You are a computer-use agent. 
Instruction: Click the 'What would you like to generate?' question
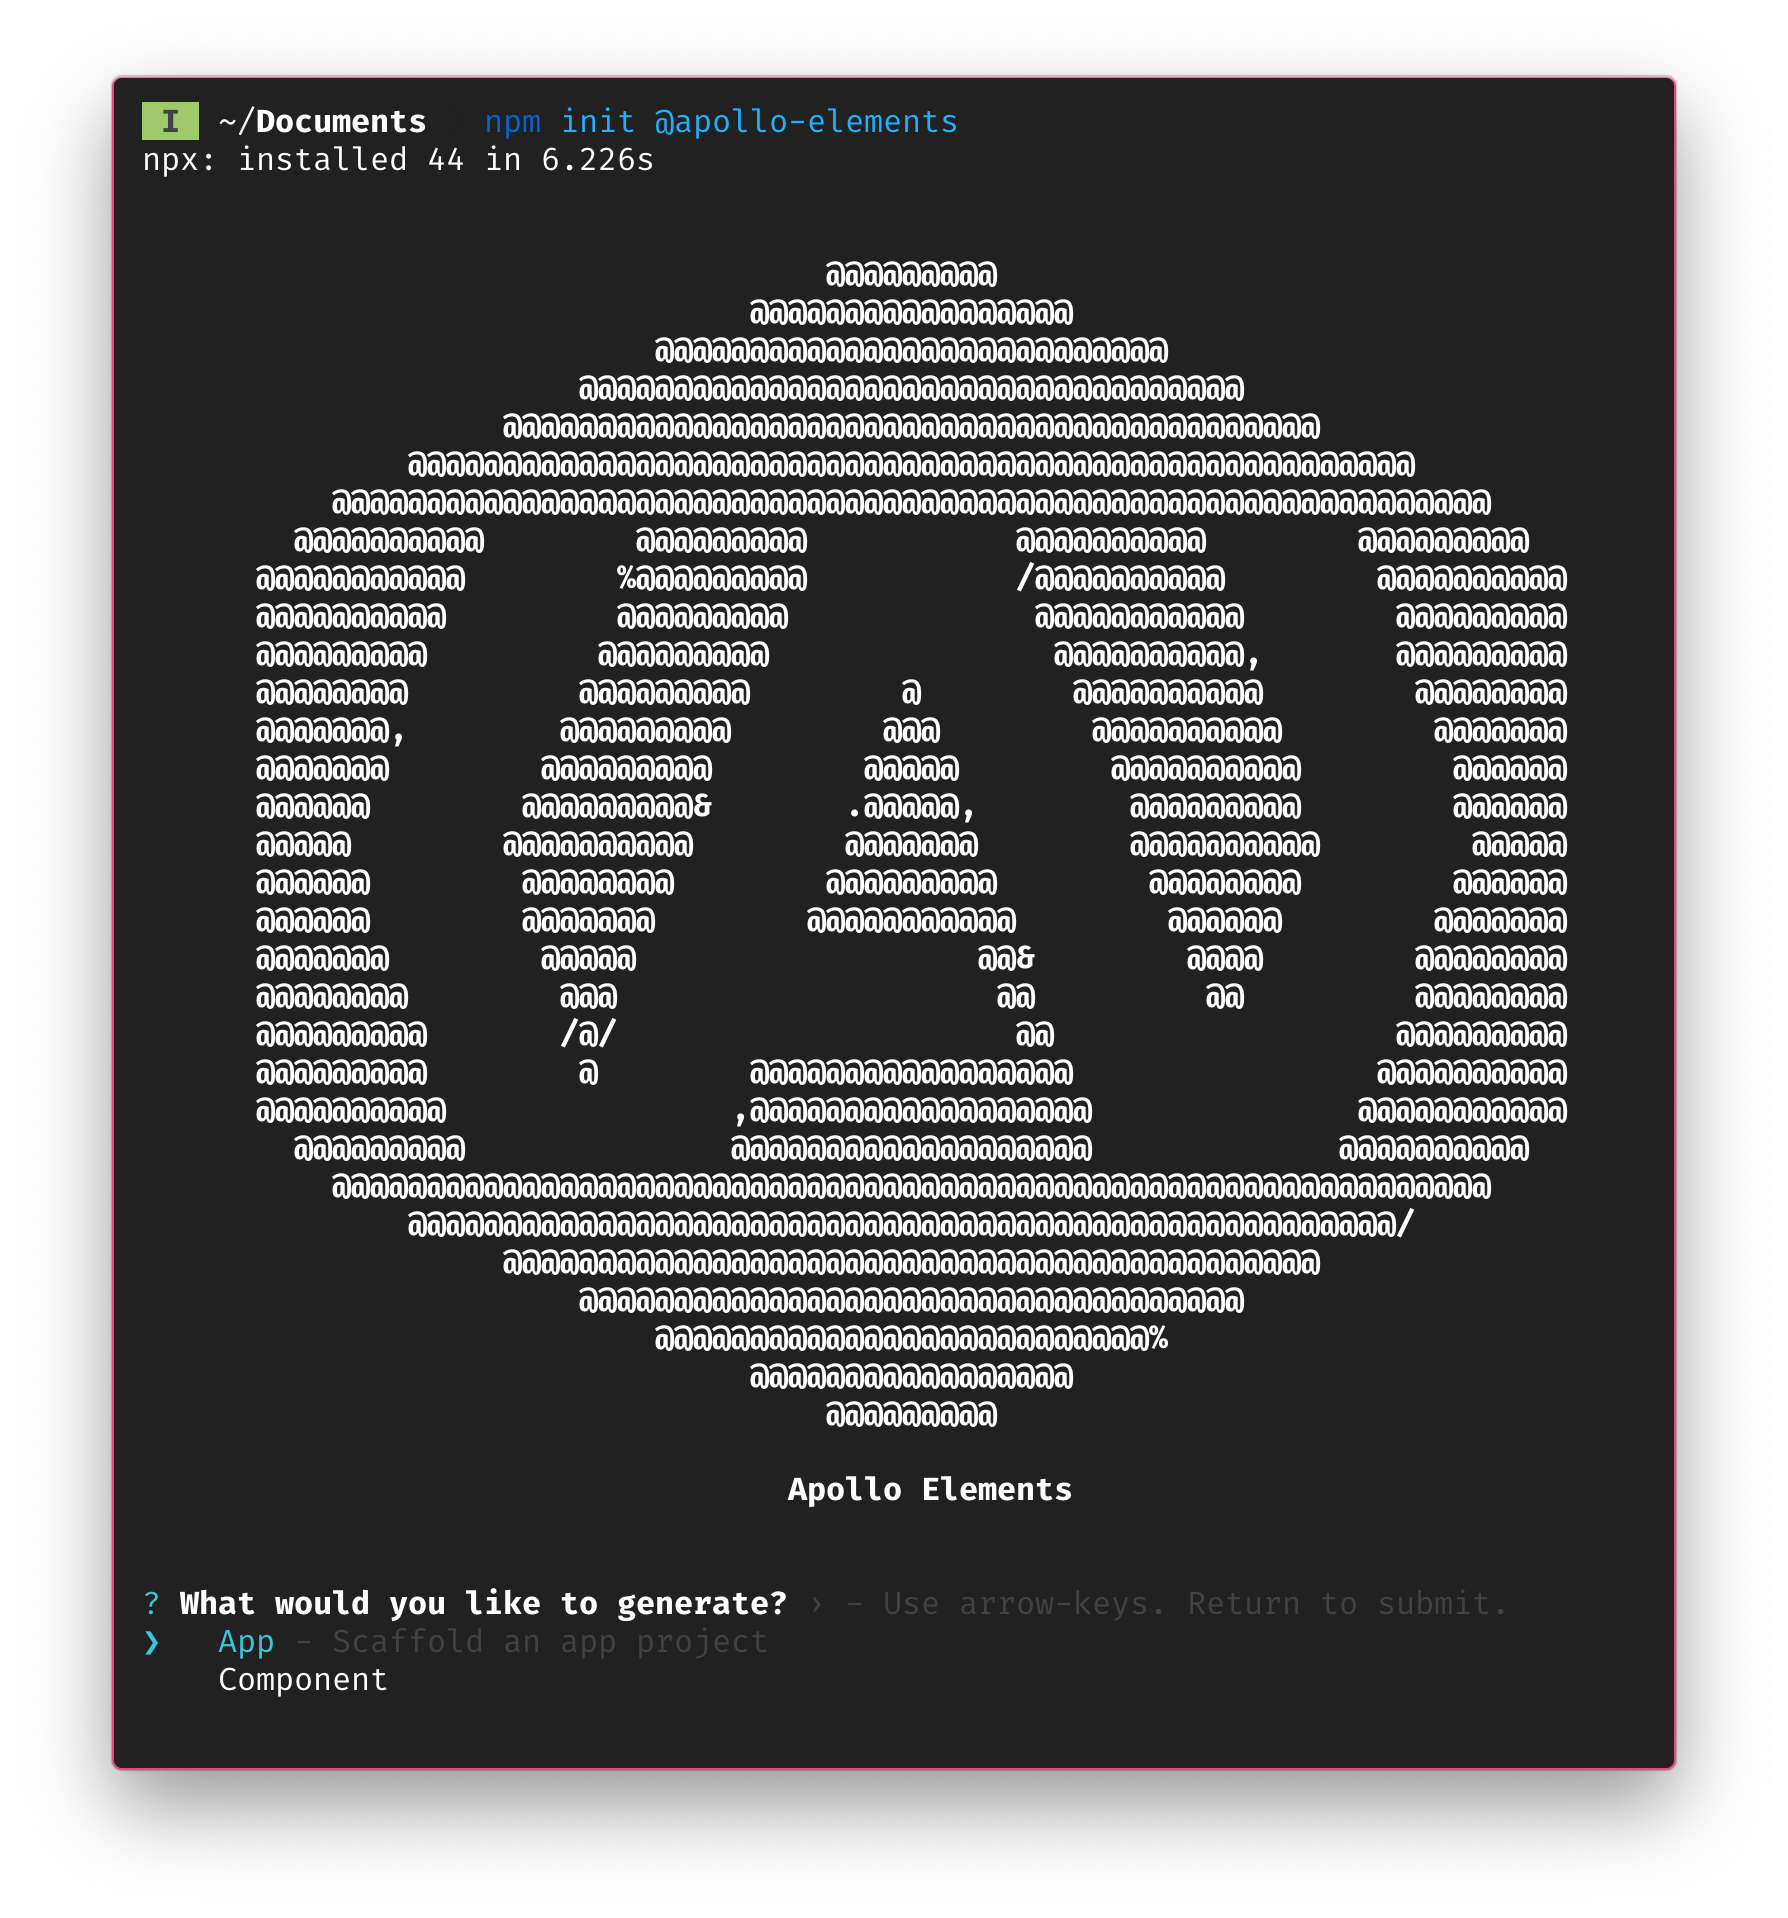(483, 1604)
